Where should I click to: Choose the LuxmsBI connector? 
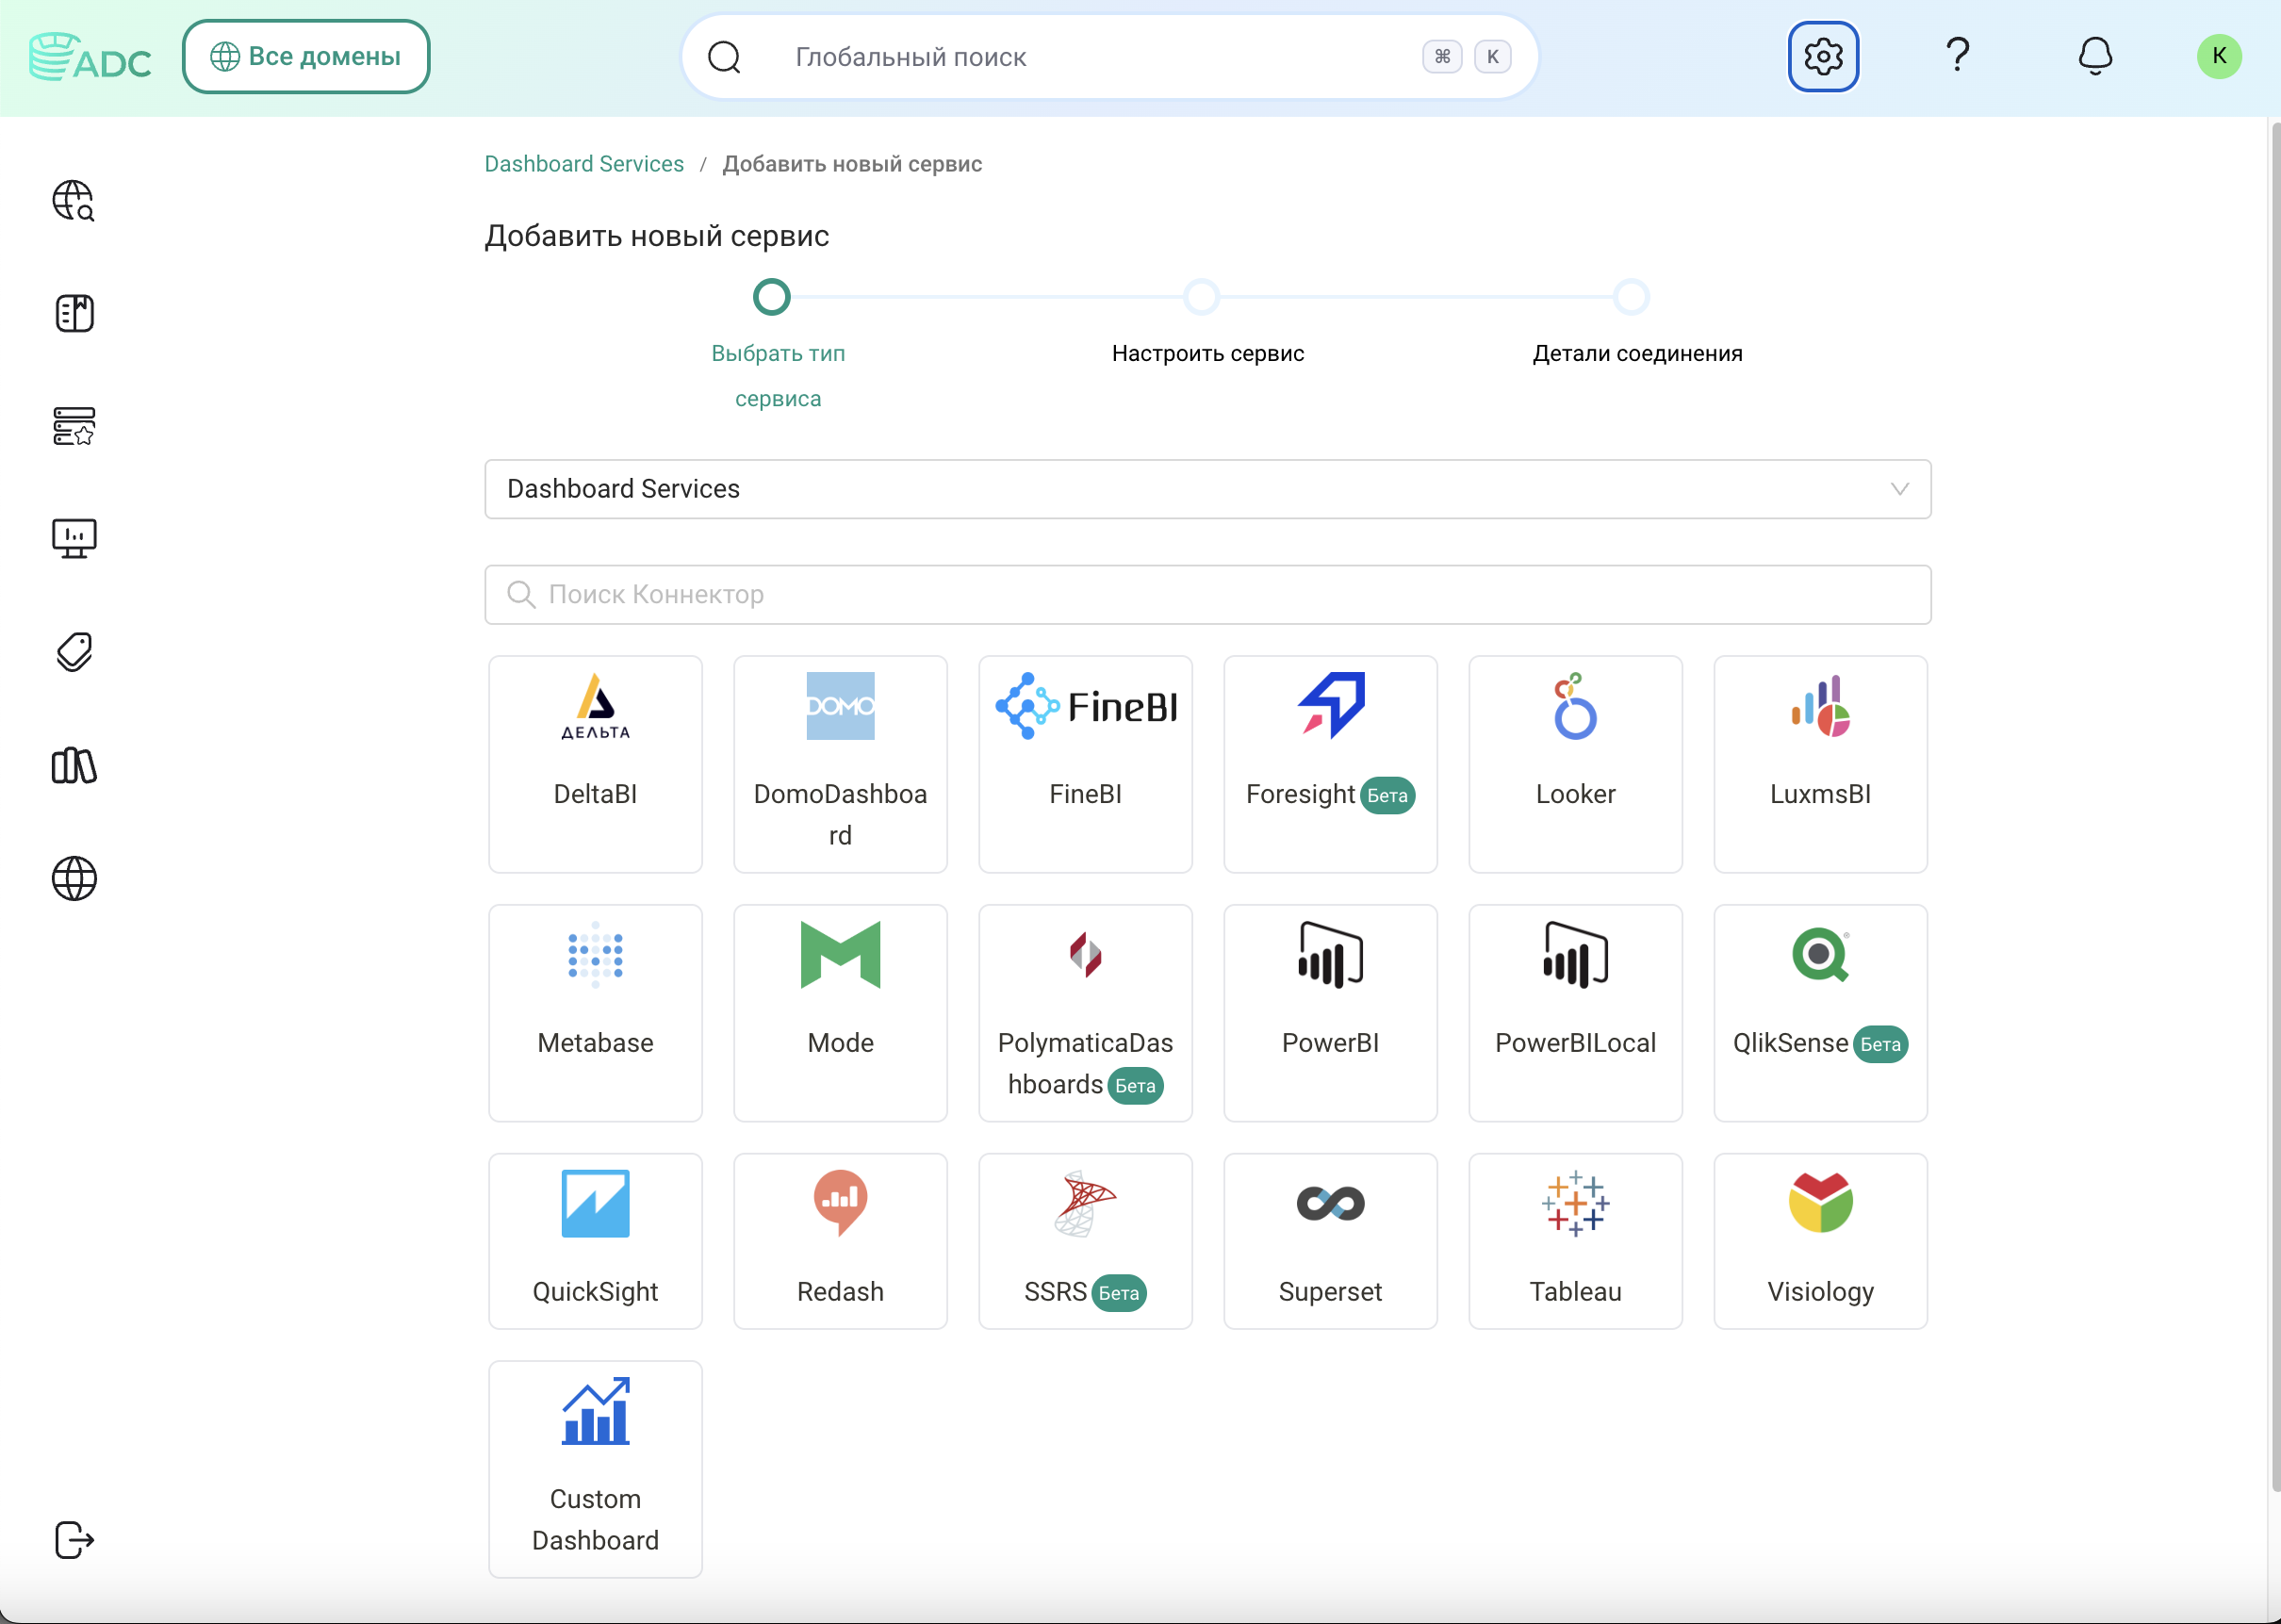tap(1820, 764)
